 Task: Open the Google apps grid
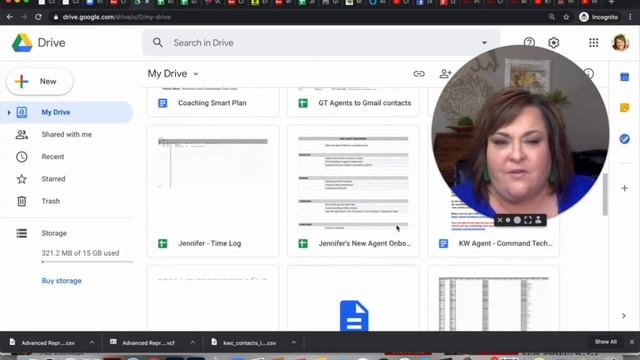pyautogui.click(x=593, y=42)
